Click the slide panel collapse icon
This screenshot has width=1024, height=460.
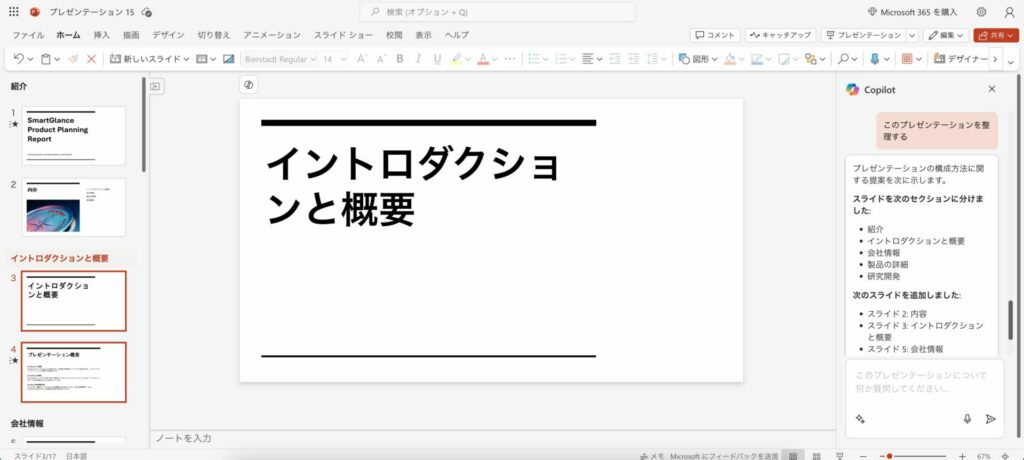click(155, 86)
